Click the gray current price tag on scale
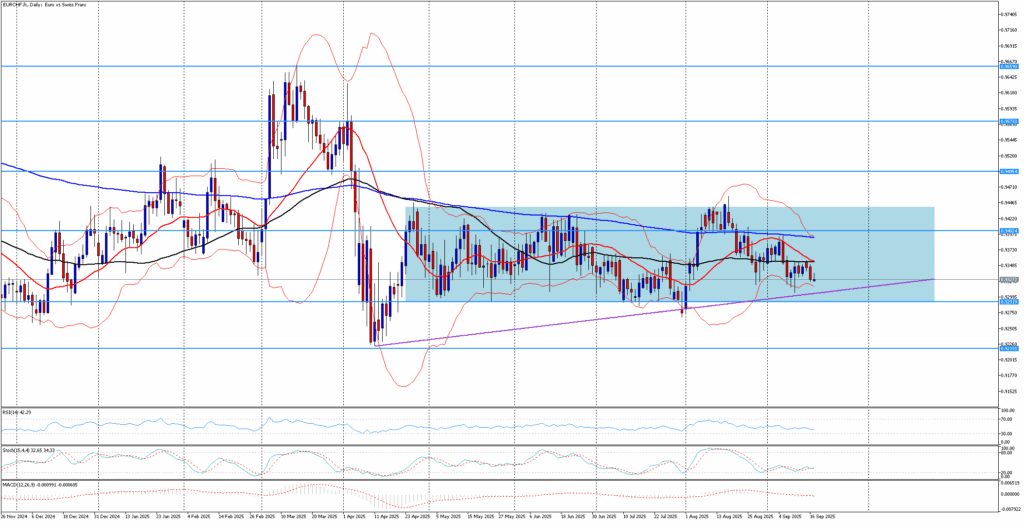 pos(1009,281)
